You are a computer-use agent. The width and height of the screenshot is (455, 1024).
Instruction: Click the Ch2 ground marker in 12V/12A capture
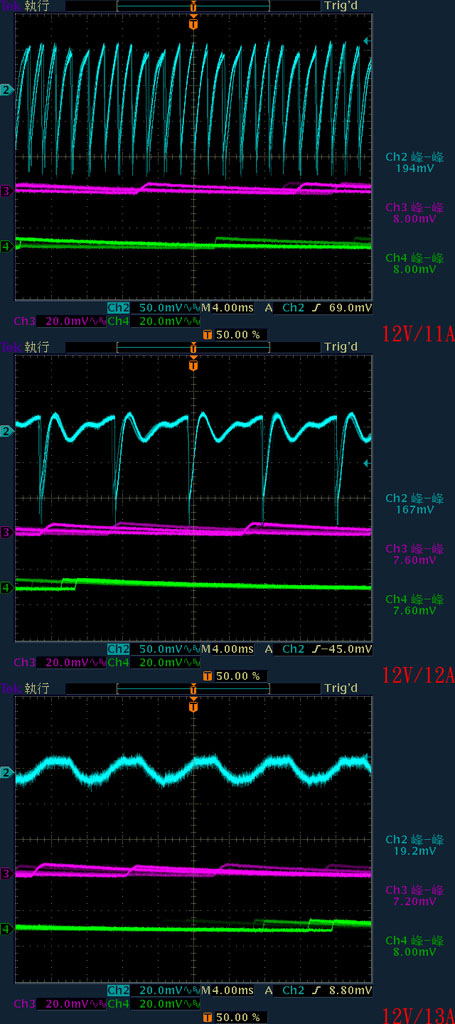point(7,431)
